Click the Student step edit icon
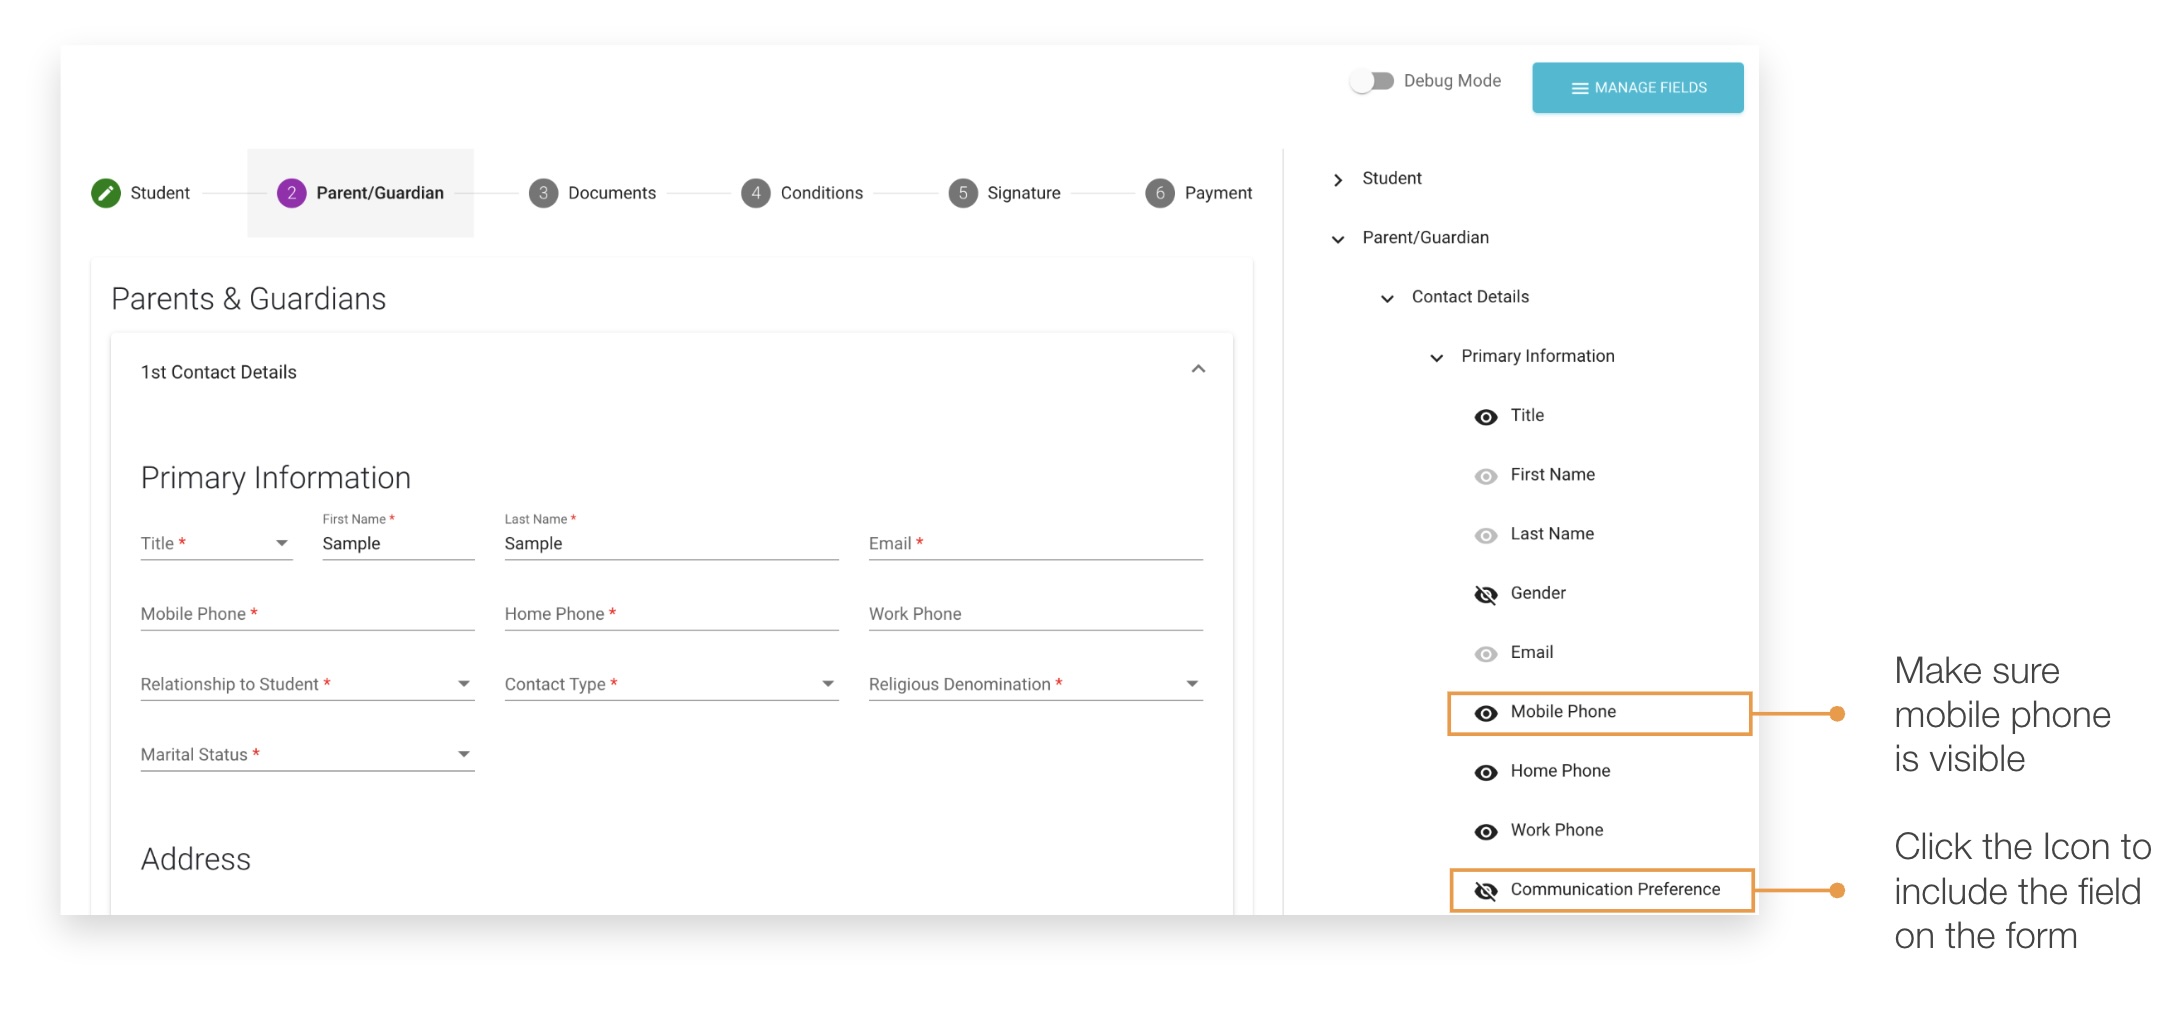The height and width of the screenshot is (1024, 2166). [106, 192]
